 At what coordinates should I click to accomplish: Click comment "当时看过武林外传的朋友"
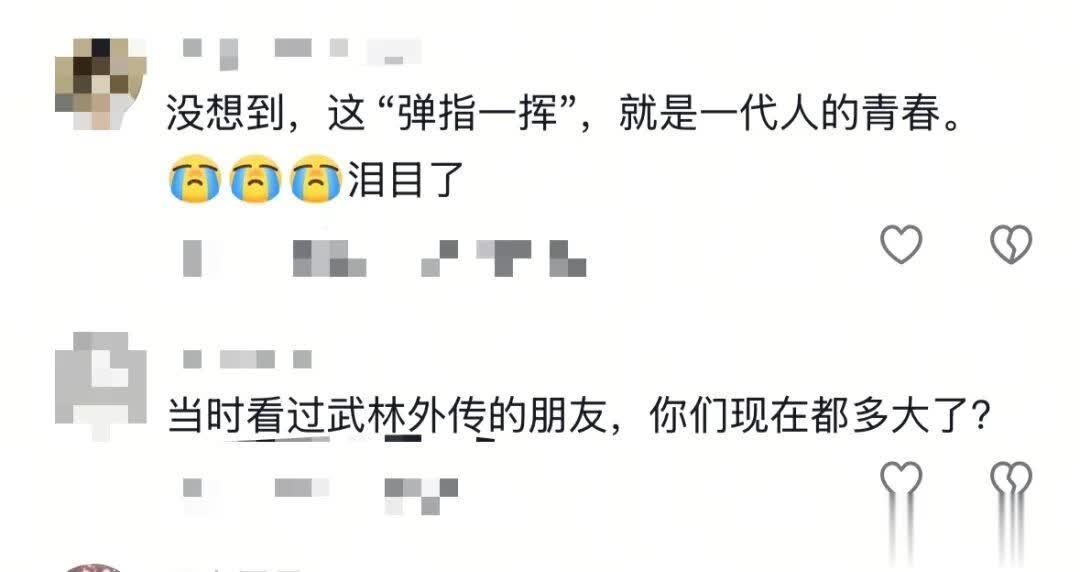(x=386, y=416)
